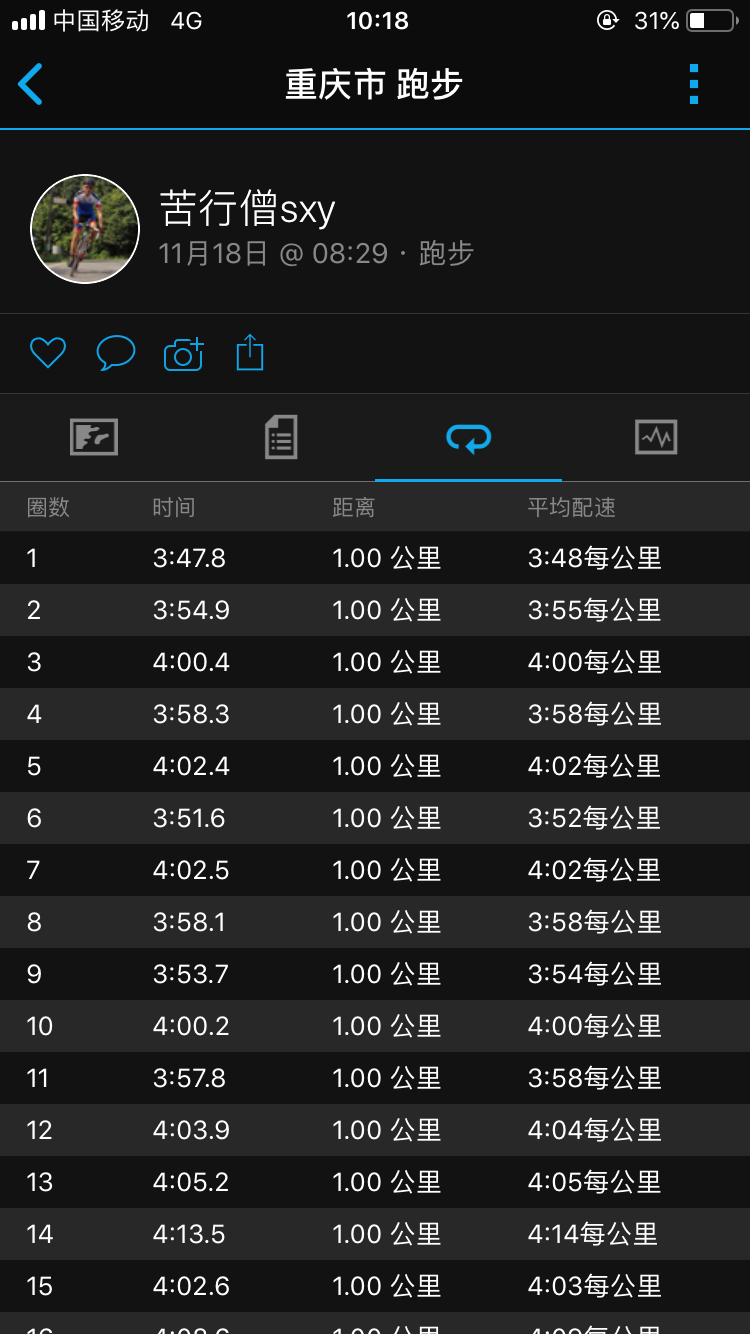Select lap 1 row

pos(375,558)
